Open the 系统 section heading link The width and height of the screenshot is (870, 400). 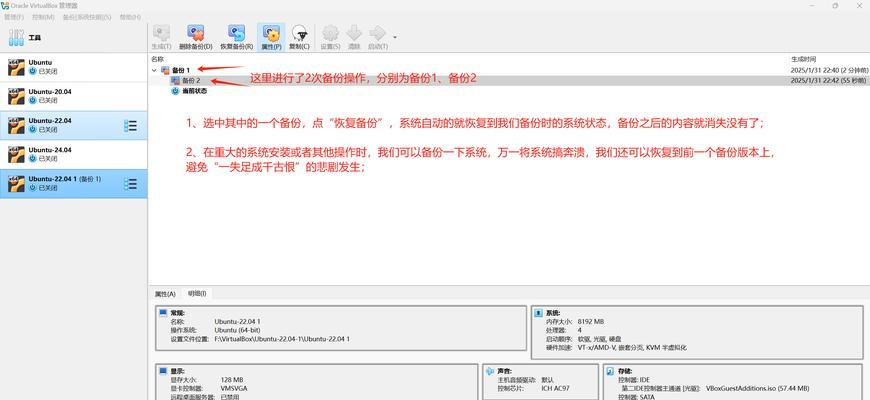(x=554, y=313)
